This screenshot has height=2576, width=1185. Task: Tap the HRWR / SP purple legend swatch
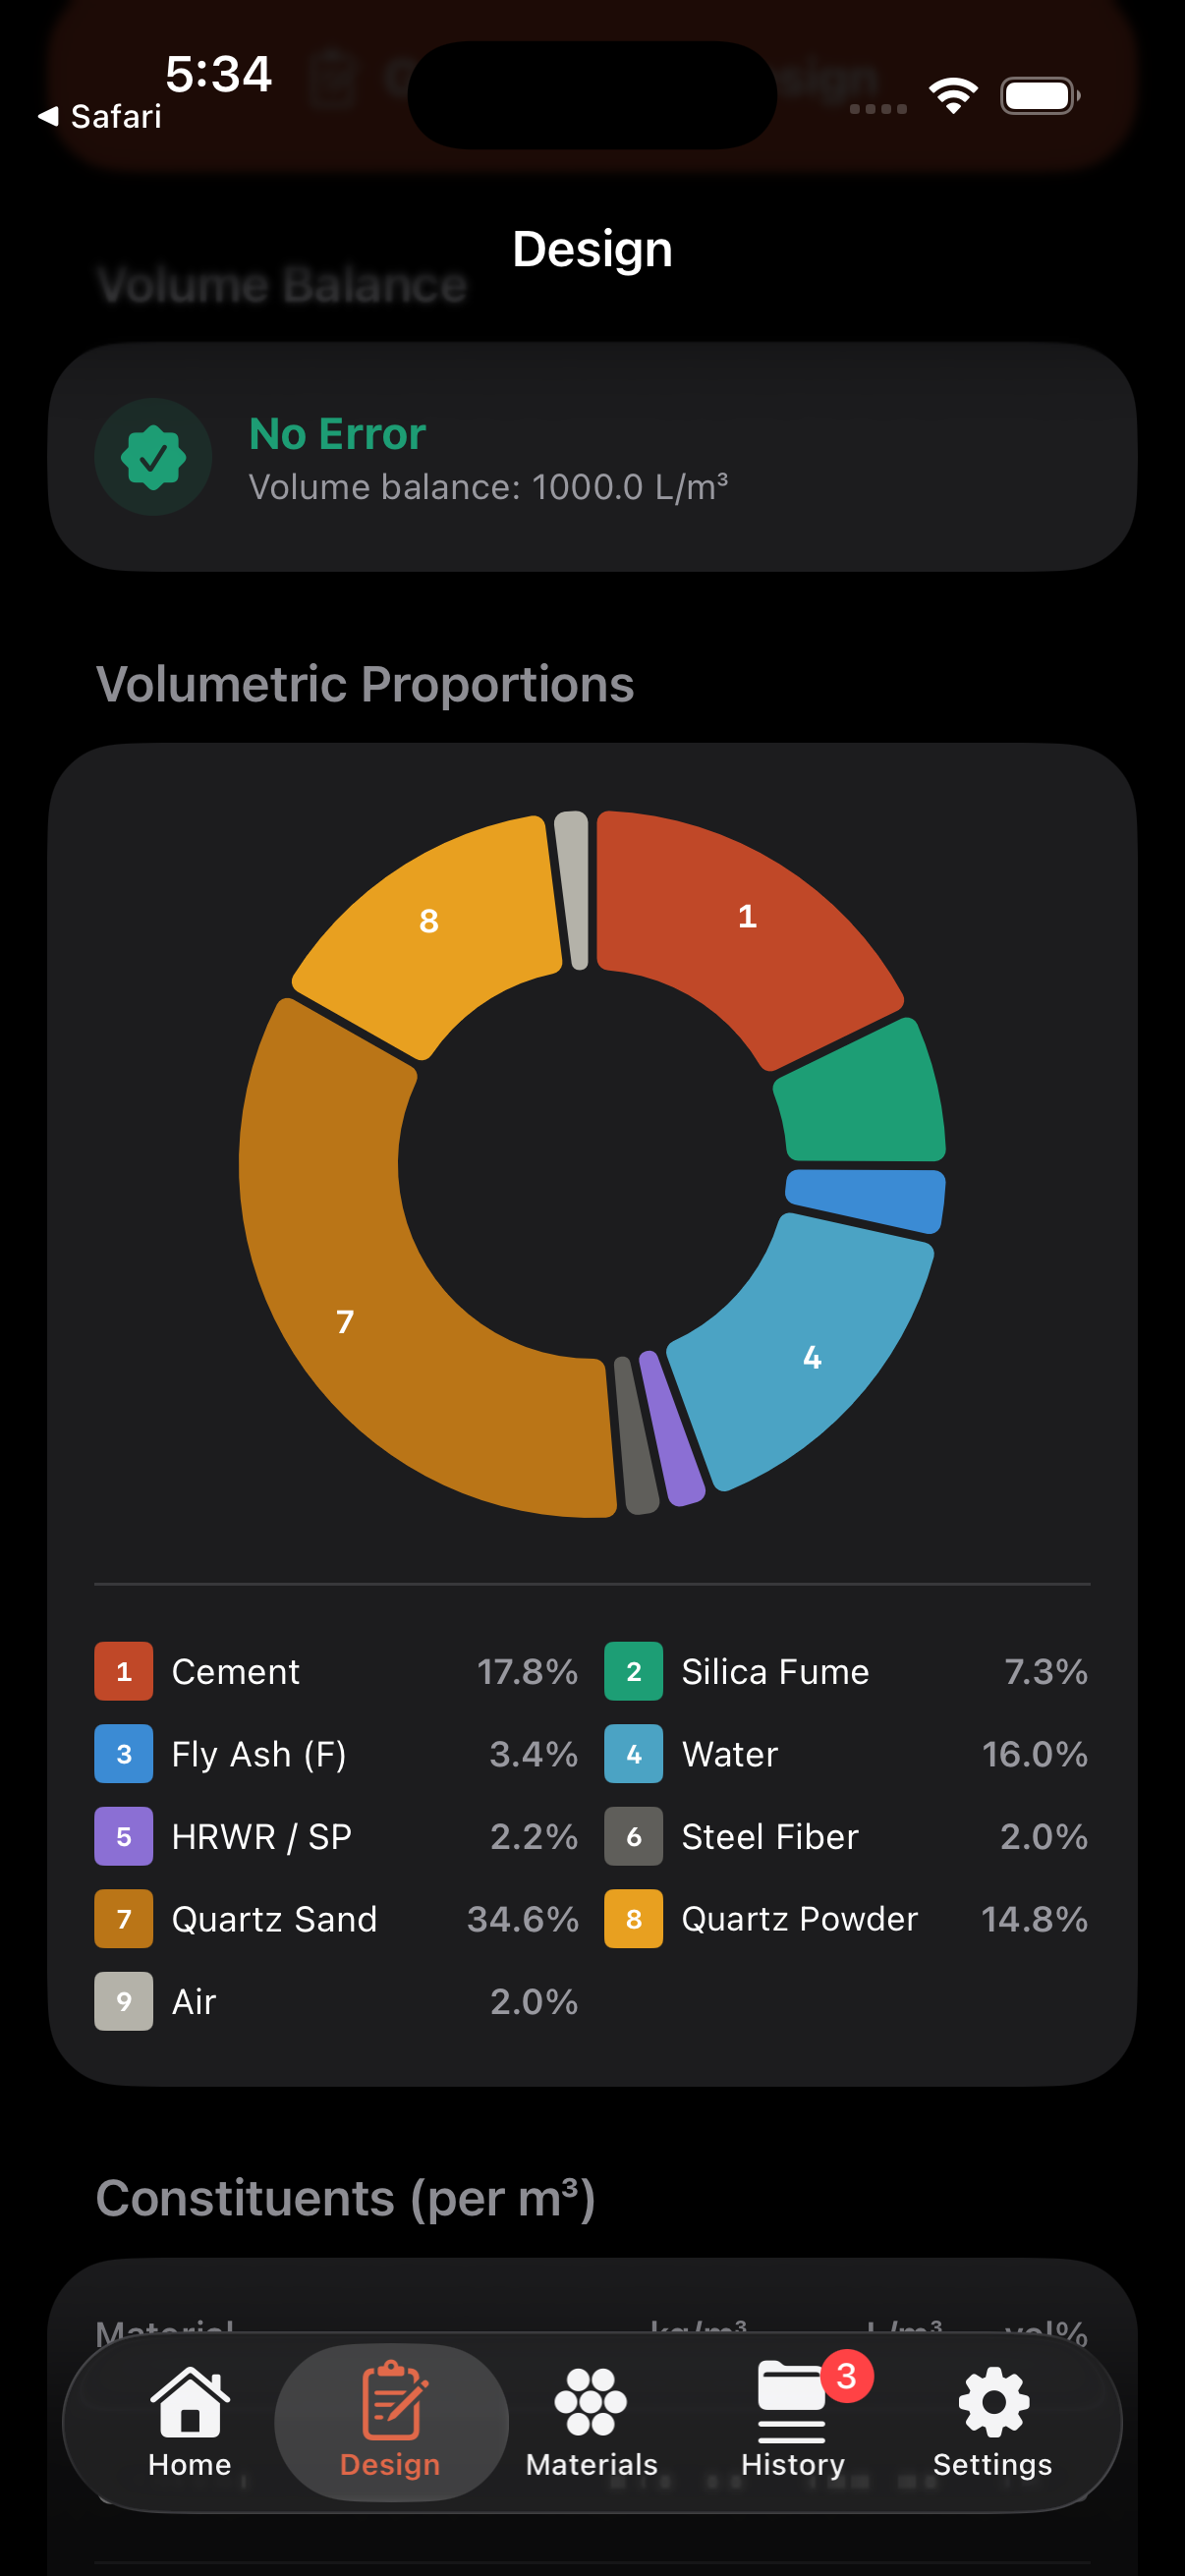click(x=124, y=1836)
